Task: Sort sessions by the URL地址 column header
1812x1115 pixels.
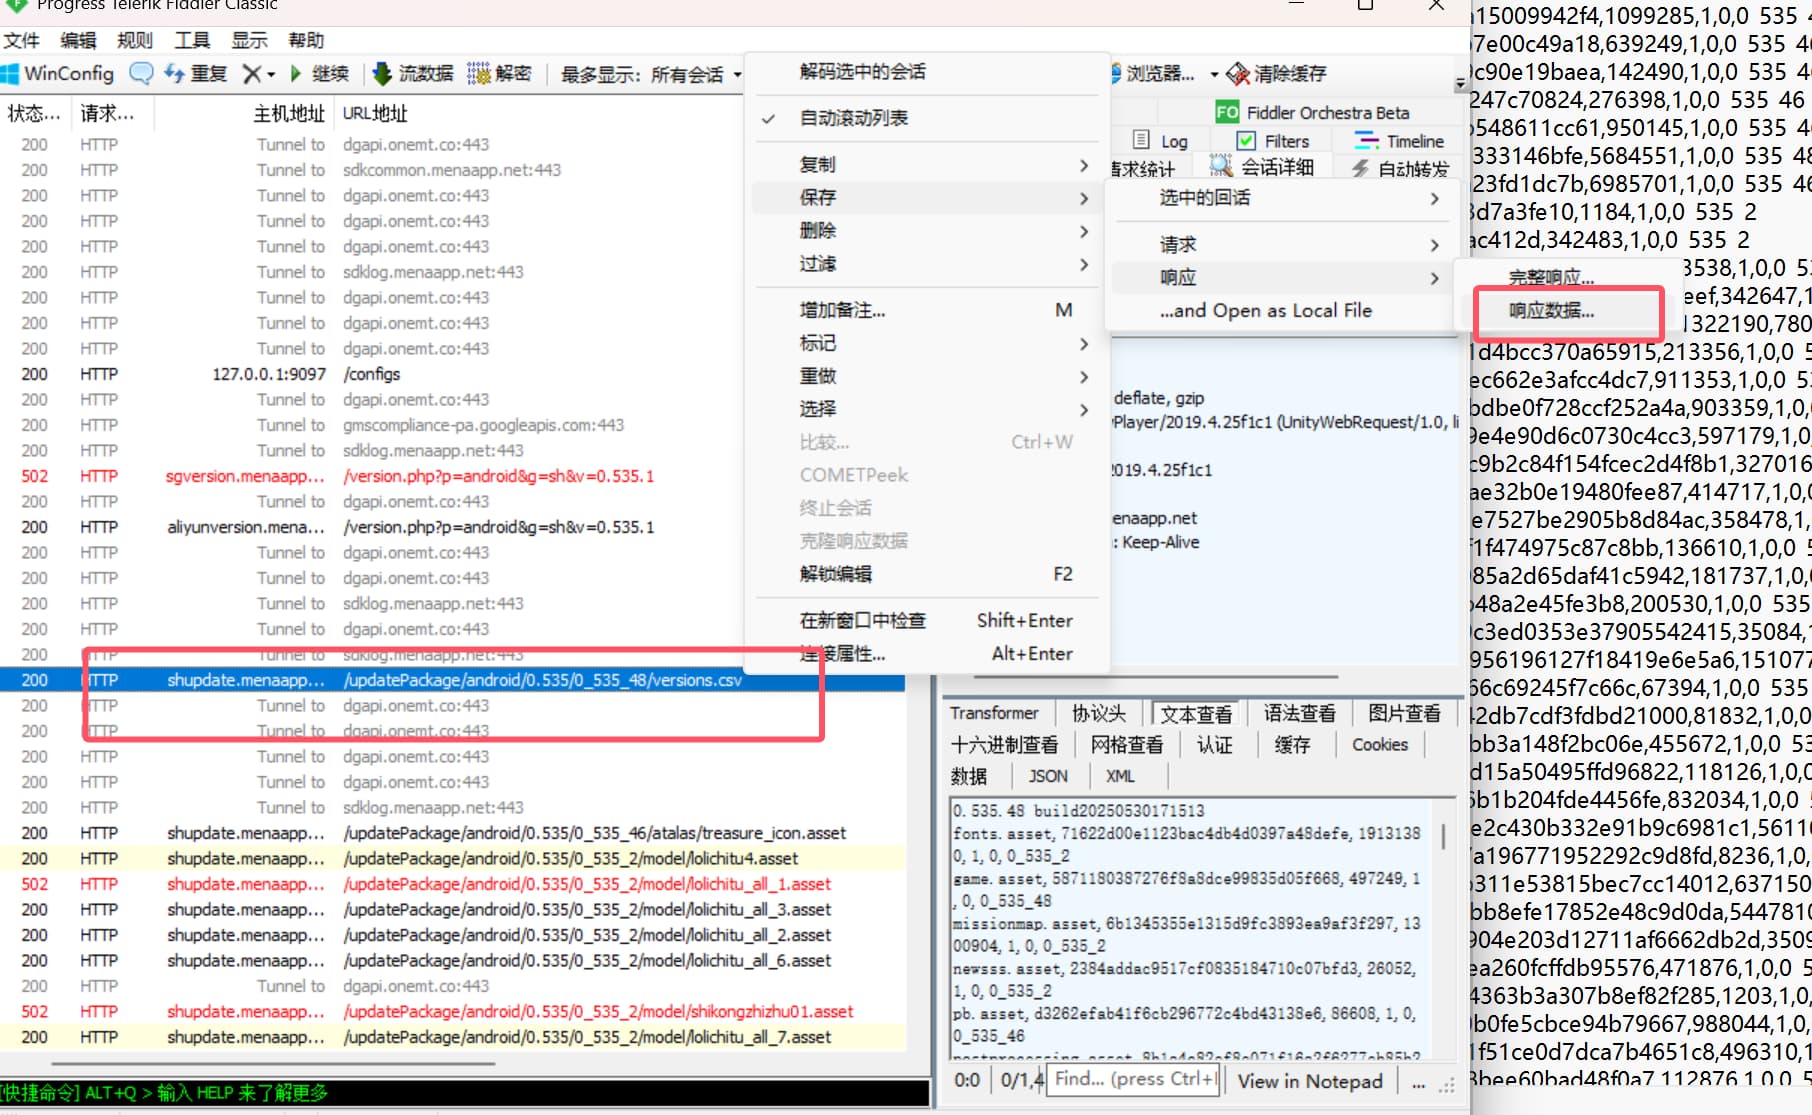Action: 375,113
